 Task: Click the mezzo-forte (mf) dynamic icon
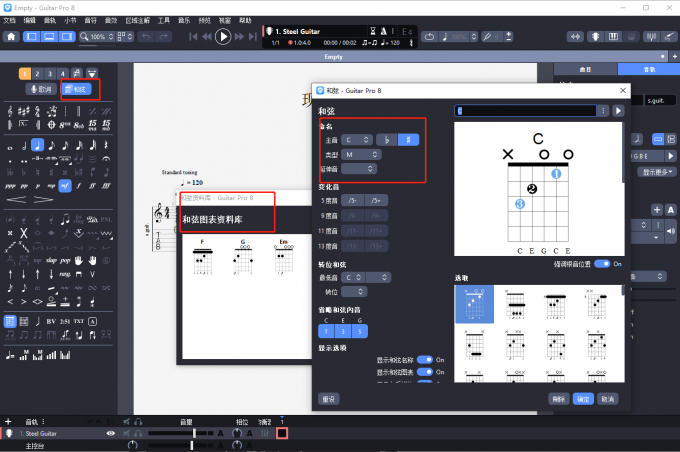(65, 185)
